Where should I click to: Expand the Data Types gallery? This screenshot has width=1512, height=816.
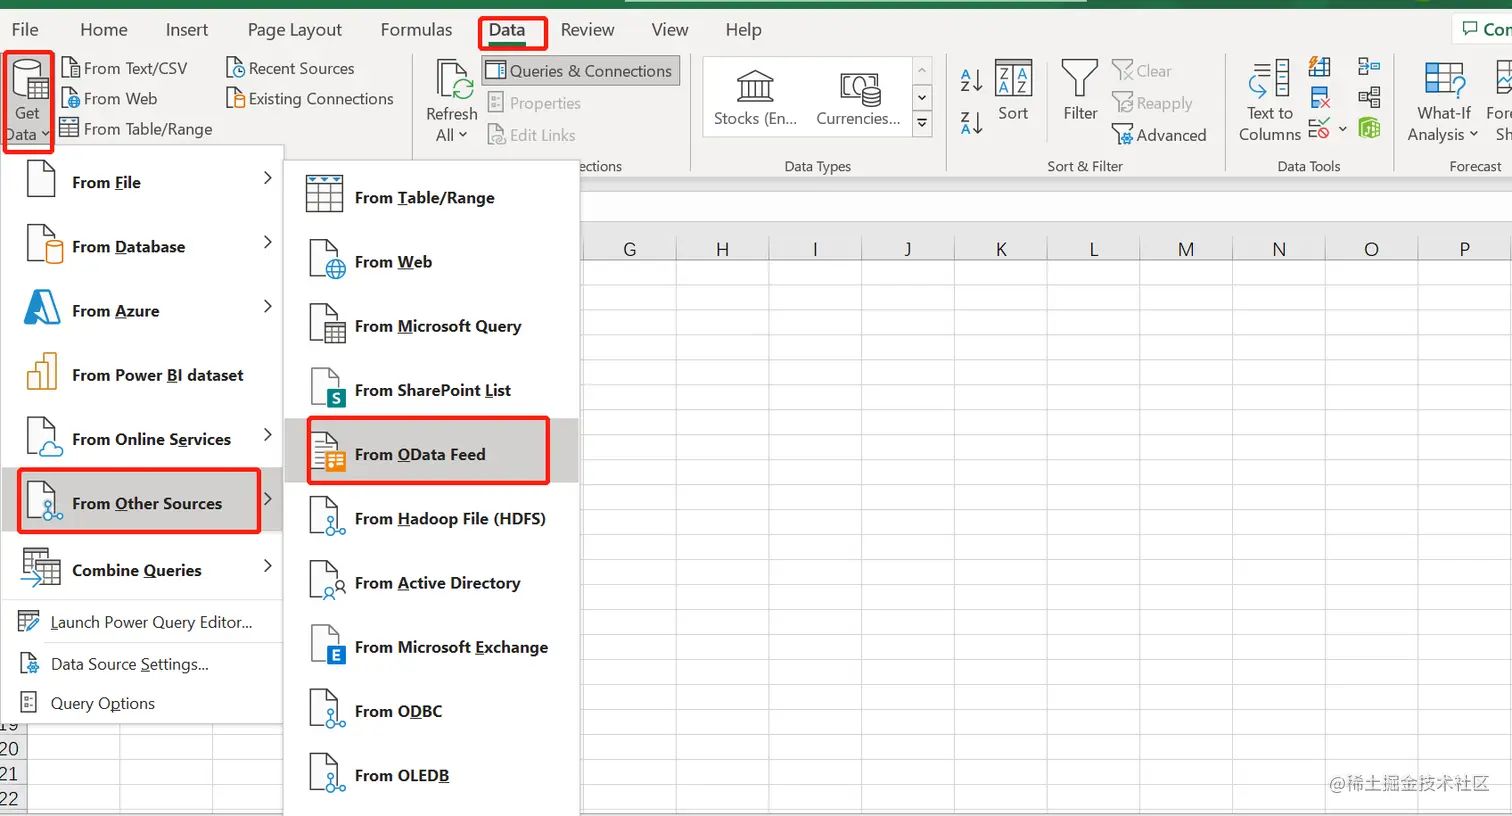(922, 123)
